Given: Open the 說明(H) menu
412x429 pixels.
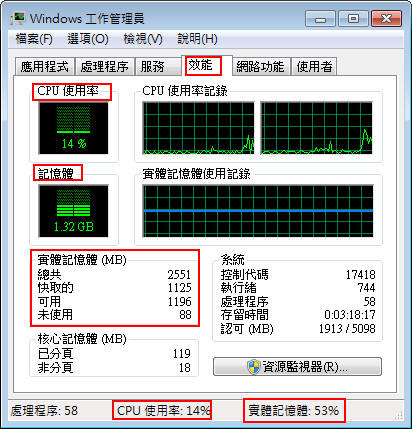Looking at the screenshot, I should coord(197,39).
